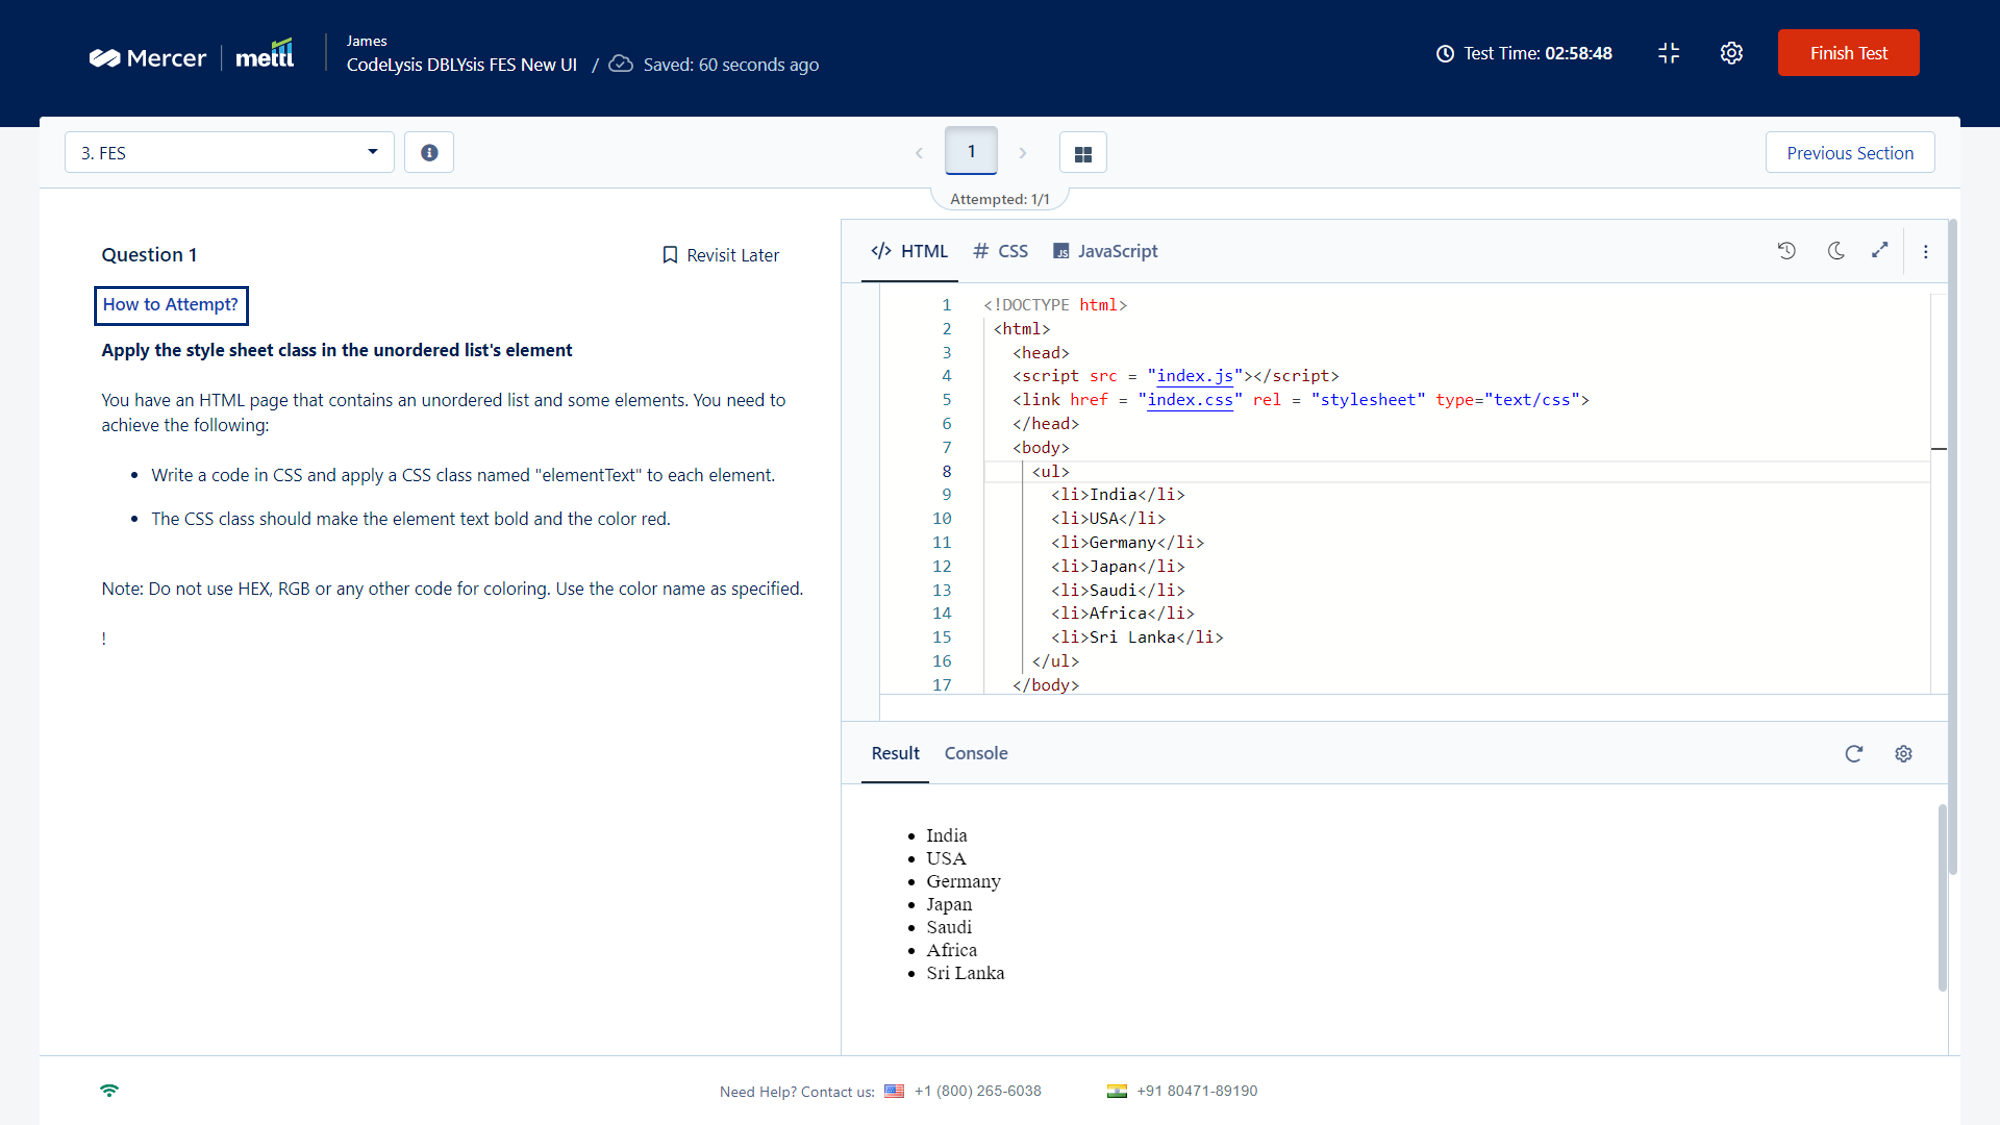Switch to the HTML editor tab

click(909, 251)
